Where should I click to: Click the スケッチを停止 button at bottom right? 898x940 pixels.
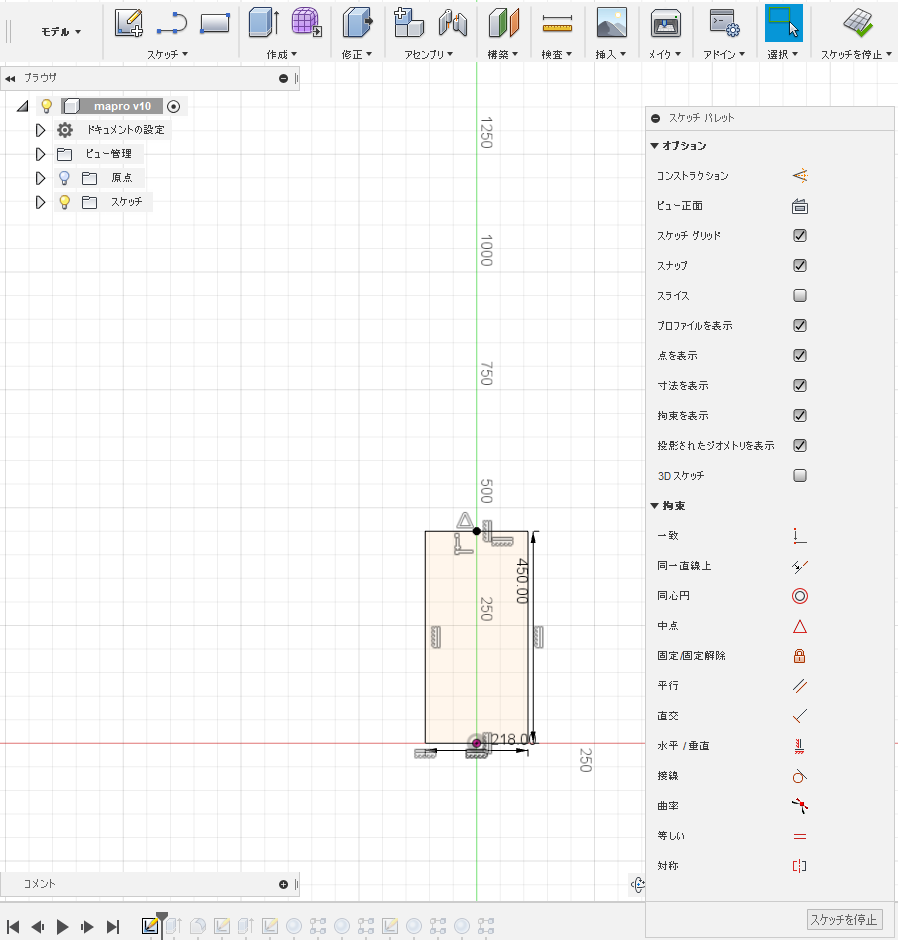tap(842, 919)
